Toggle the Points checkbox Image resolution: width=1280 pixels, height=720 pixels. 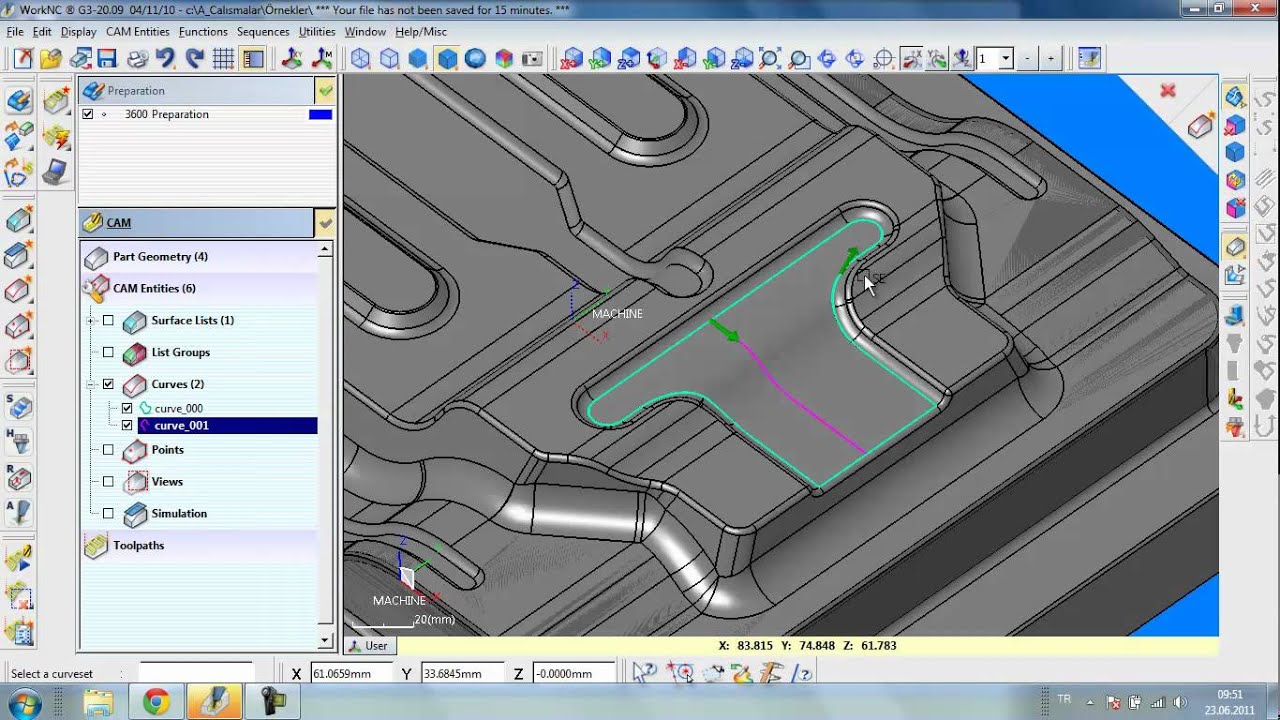[x=108, y=450]
